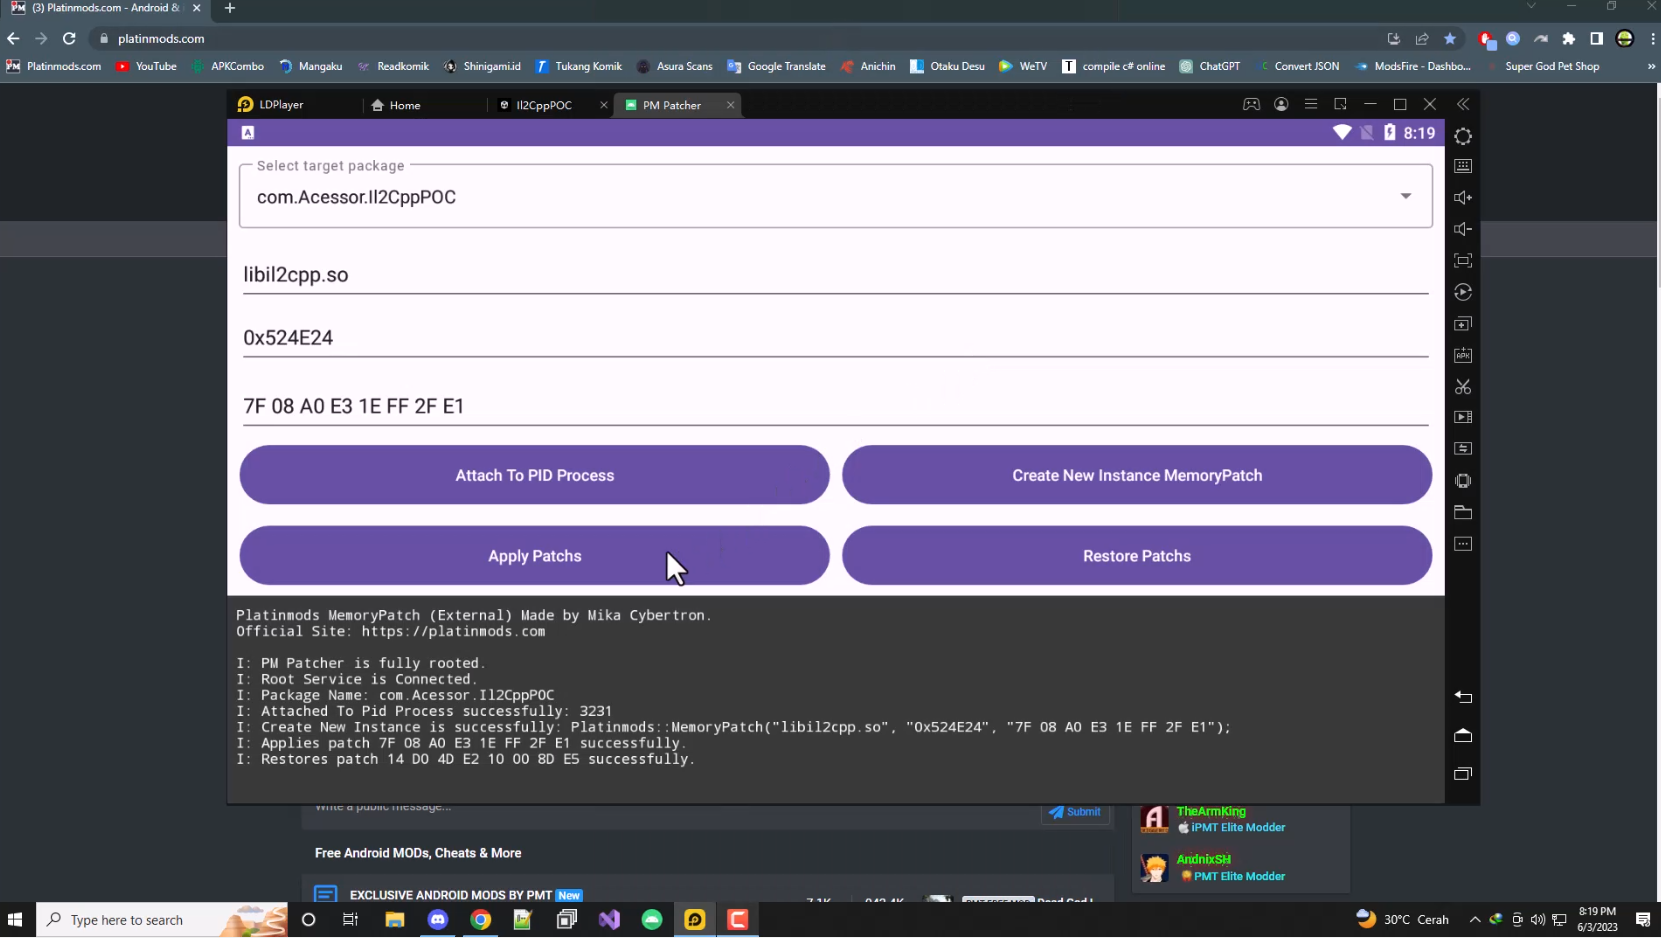Click the Attach To PID Process button
The width and height of the screenshot is (1661, 938).
(x=534, y=475)
